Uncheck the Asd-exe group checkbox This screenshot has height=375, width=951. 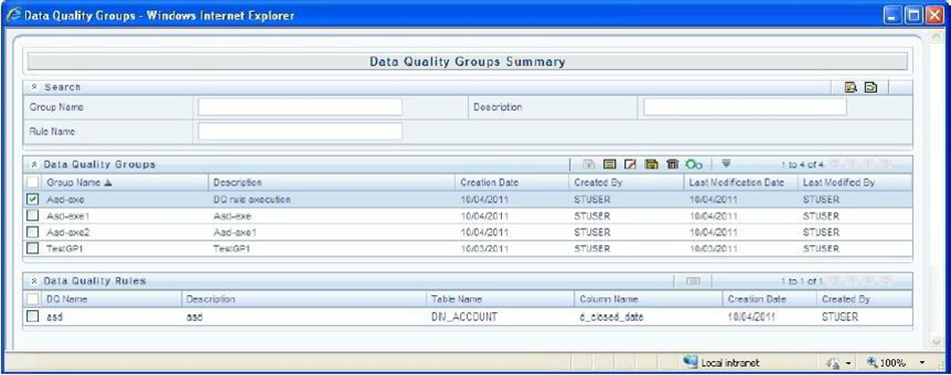click(33, 199)
